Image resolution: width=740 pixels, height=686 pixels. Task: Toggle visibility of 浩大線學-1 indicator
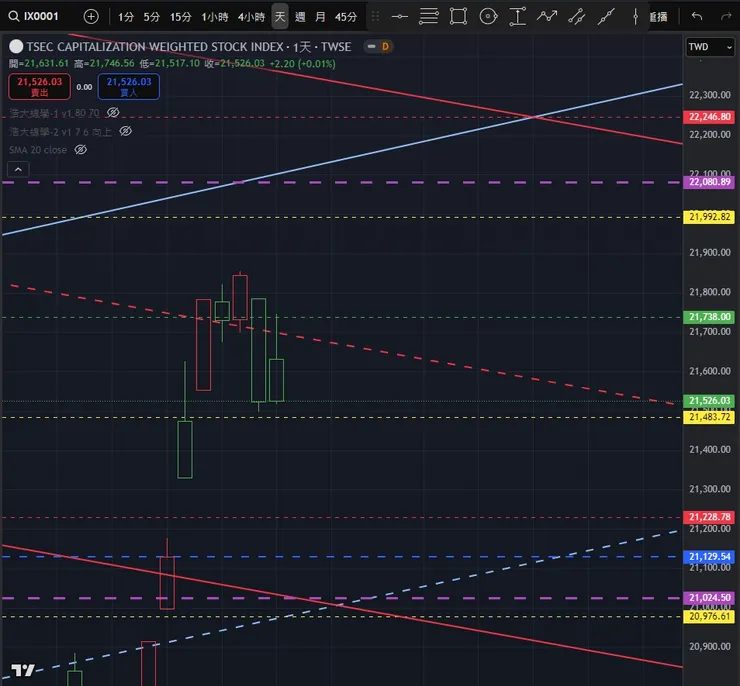point(113,112)
